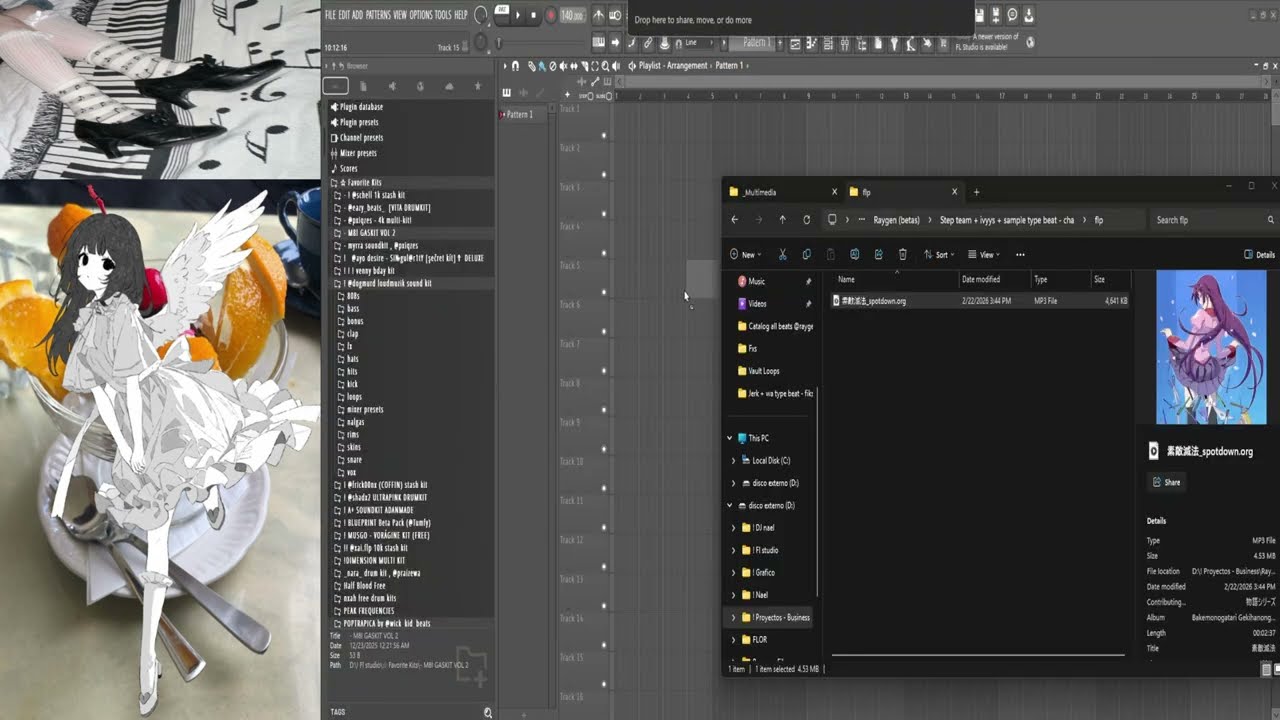Open the View dropdown in File Explorer

(x=984, y=255)
